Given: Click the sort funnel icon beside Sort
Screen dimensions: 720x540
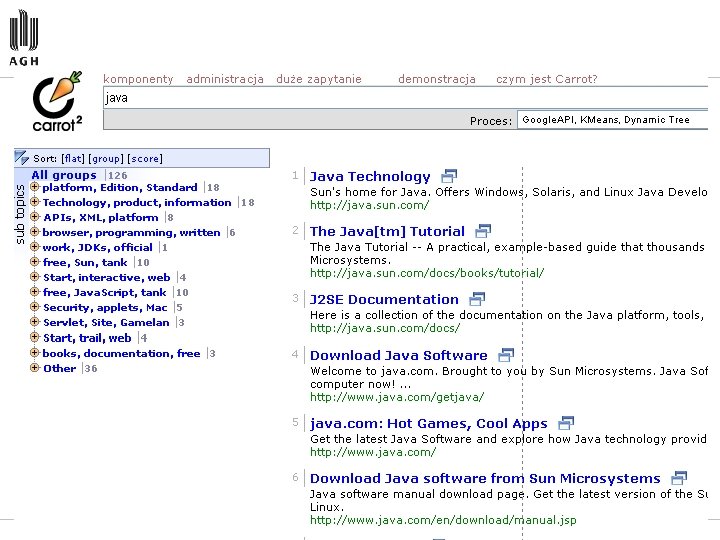Looking at the screenshot, I should [x=22, y=158].
